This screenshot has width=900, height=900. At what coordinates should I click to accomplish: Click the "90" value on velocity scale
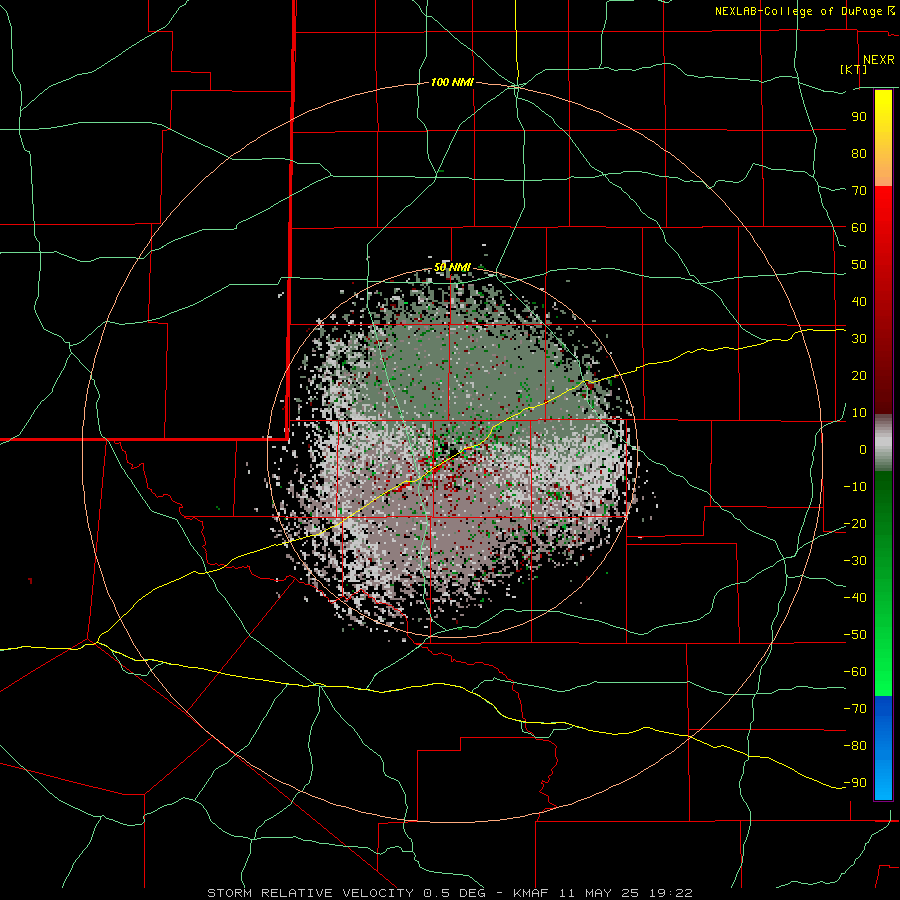point(859,117)
